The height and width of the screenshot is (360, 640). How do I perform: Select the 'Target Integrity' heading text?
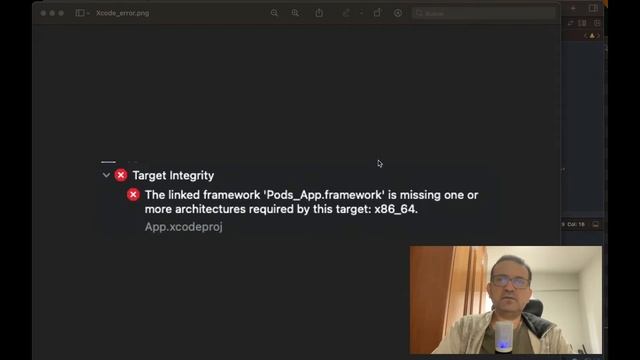[173, 176]
